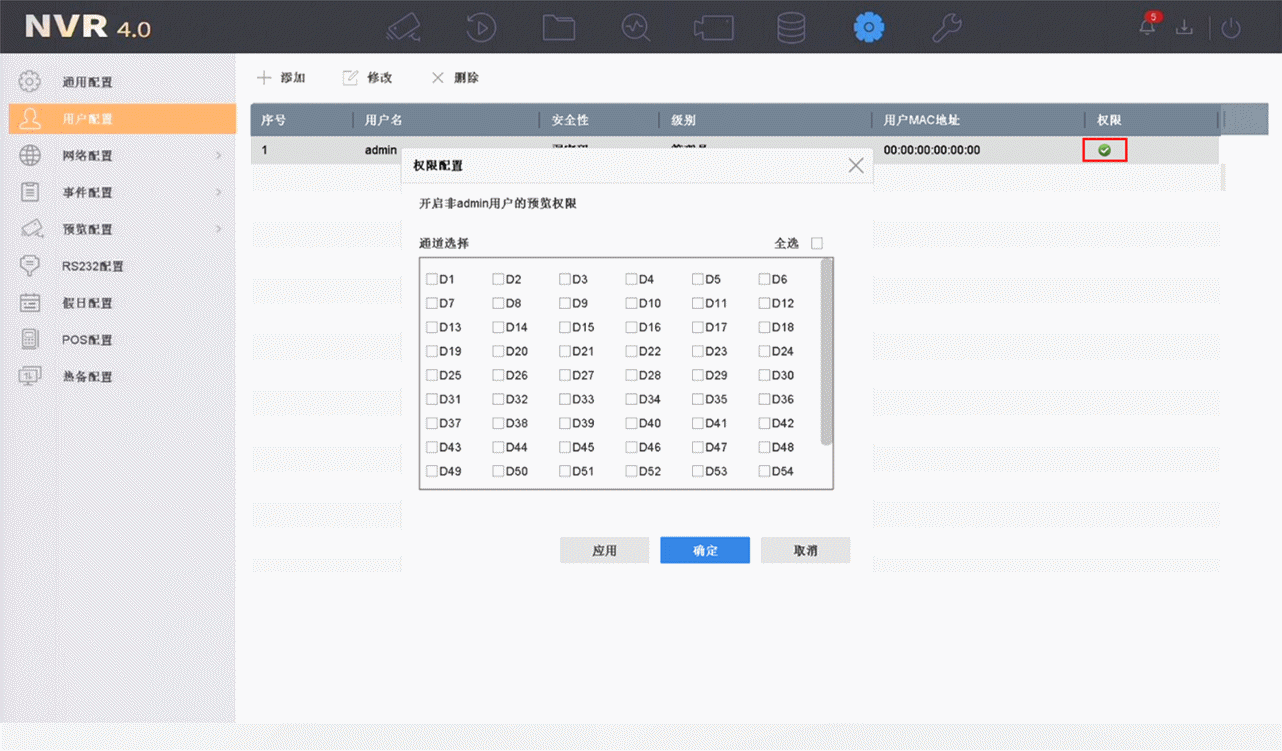Open the Storage Management icon
The height and width of the screenshot is (751, 1282).
791,27
